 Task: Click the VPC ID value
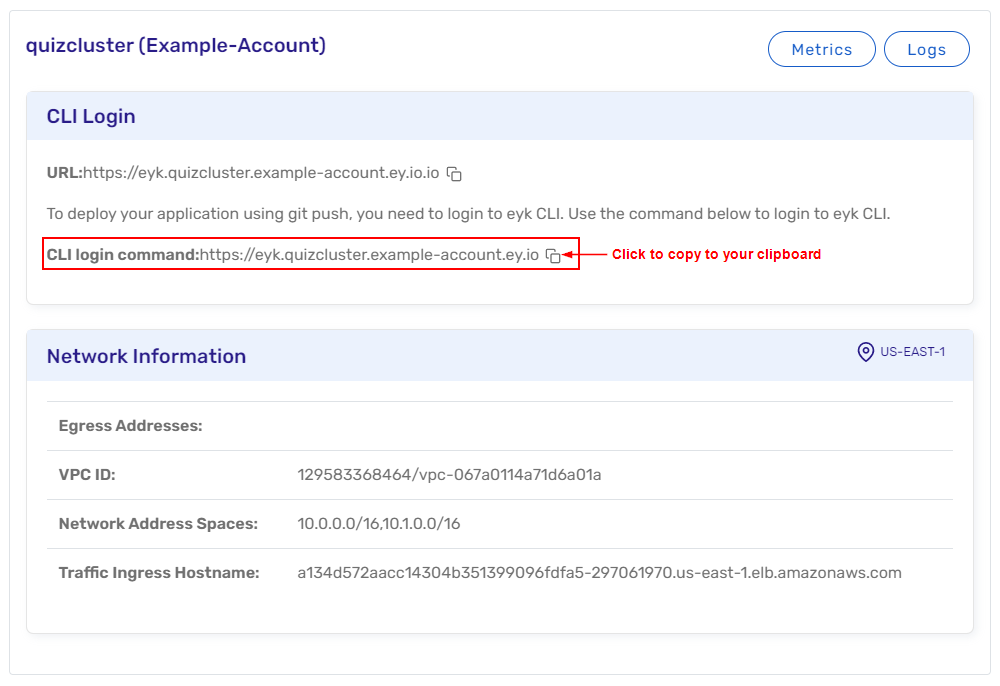(449, 475)
